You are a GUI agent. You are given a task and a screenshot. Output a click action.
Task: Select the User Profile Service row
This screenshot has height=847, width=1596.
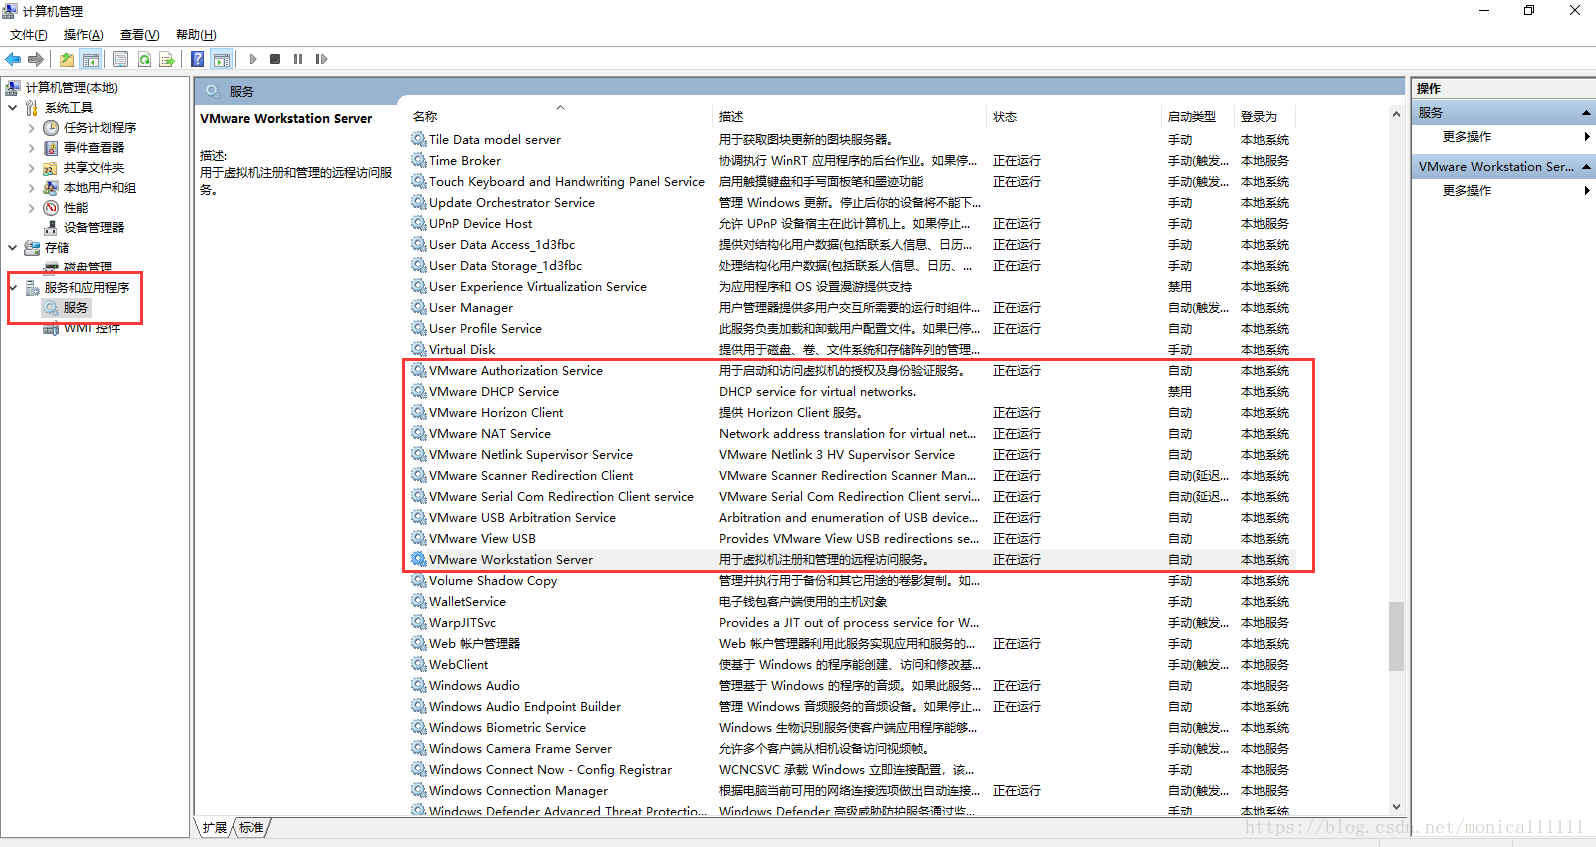pos(851,329)
